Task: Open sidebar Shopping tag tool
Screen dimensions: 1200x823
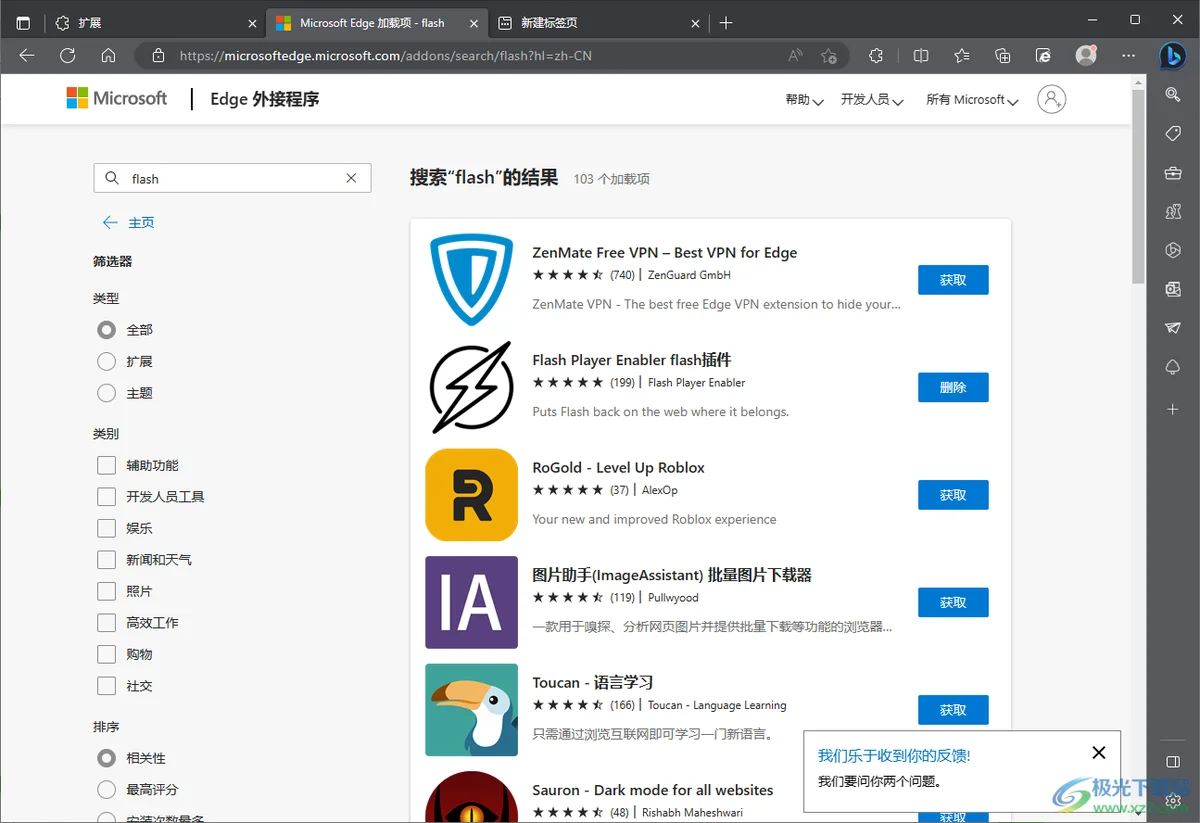Action: pos(1173,133)
